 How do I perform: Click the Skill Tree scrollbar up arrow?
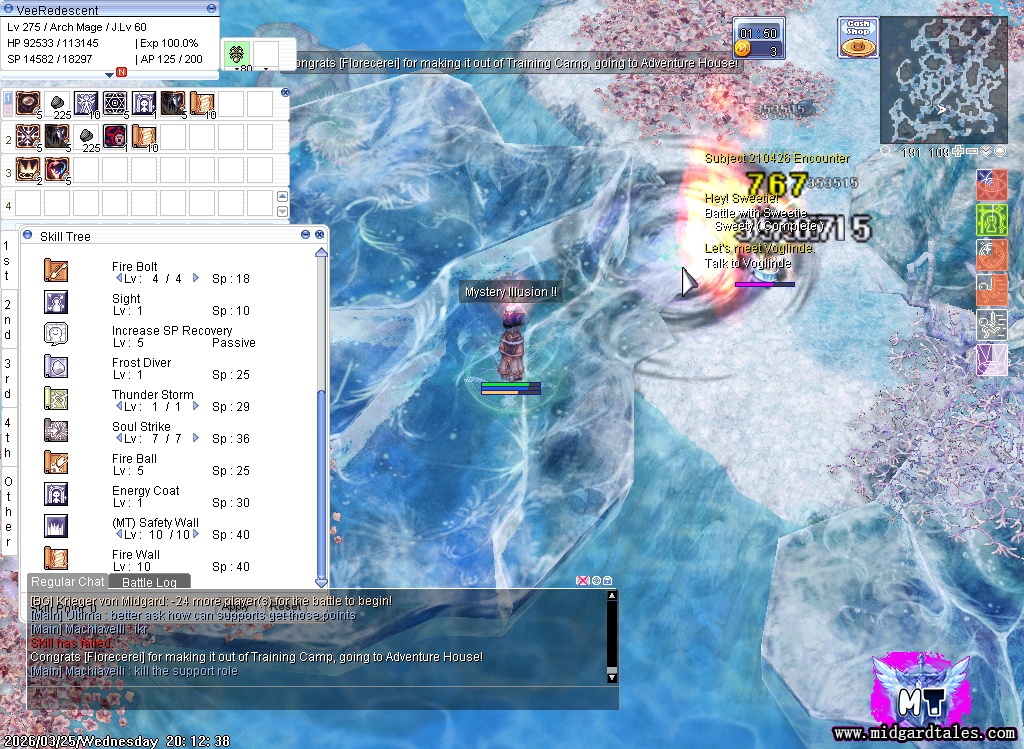pos(321,252)
